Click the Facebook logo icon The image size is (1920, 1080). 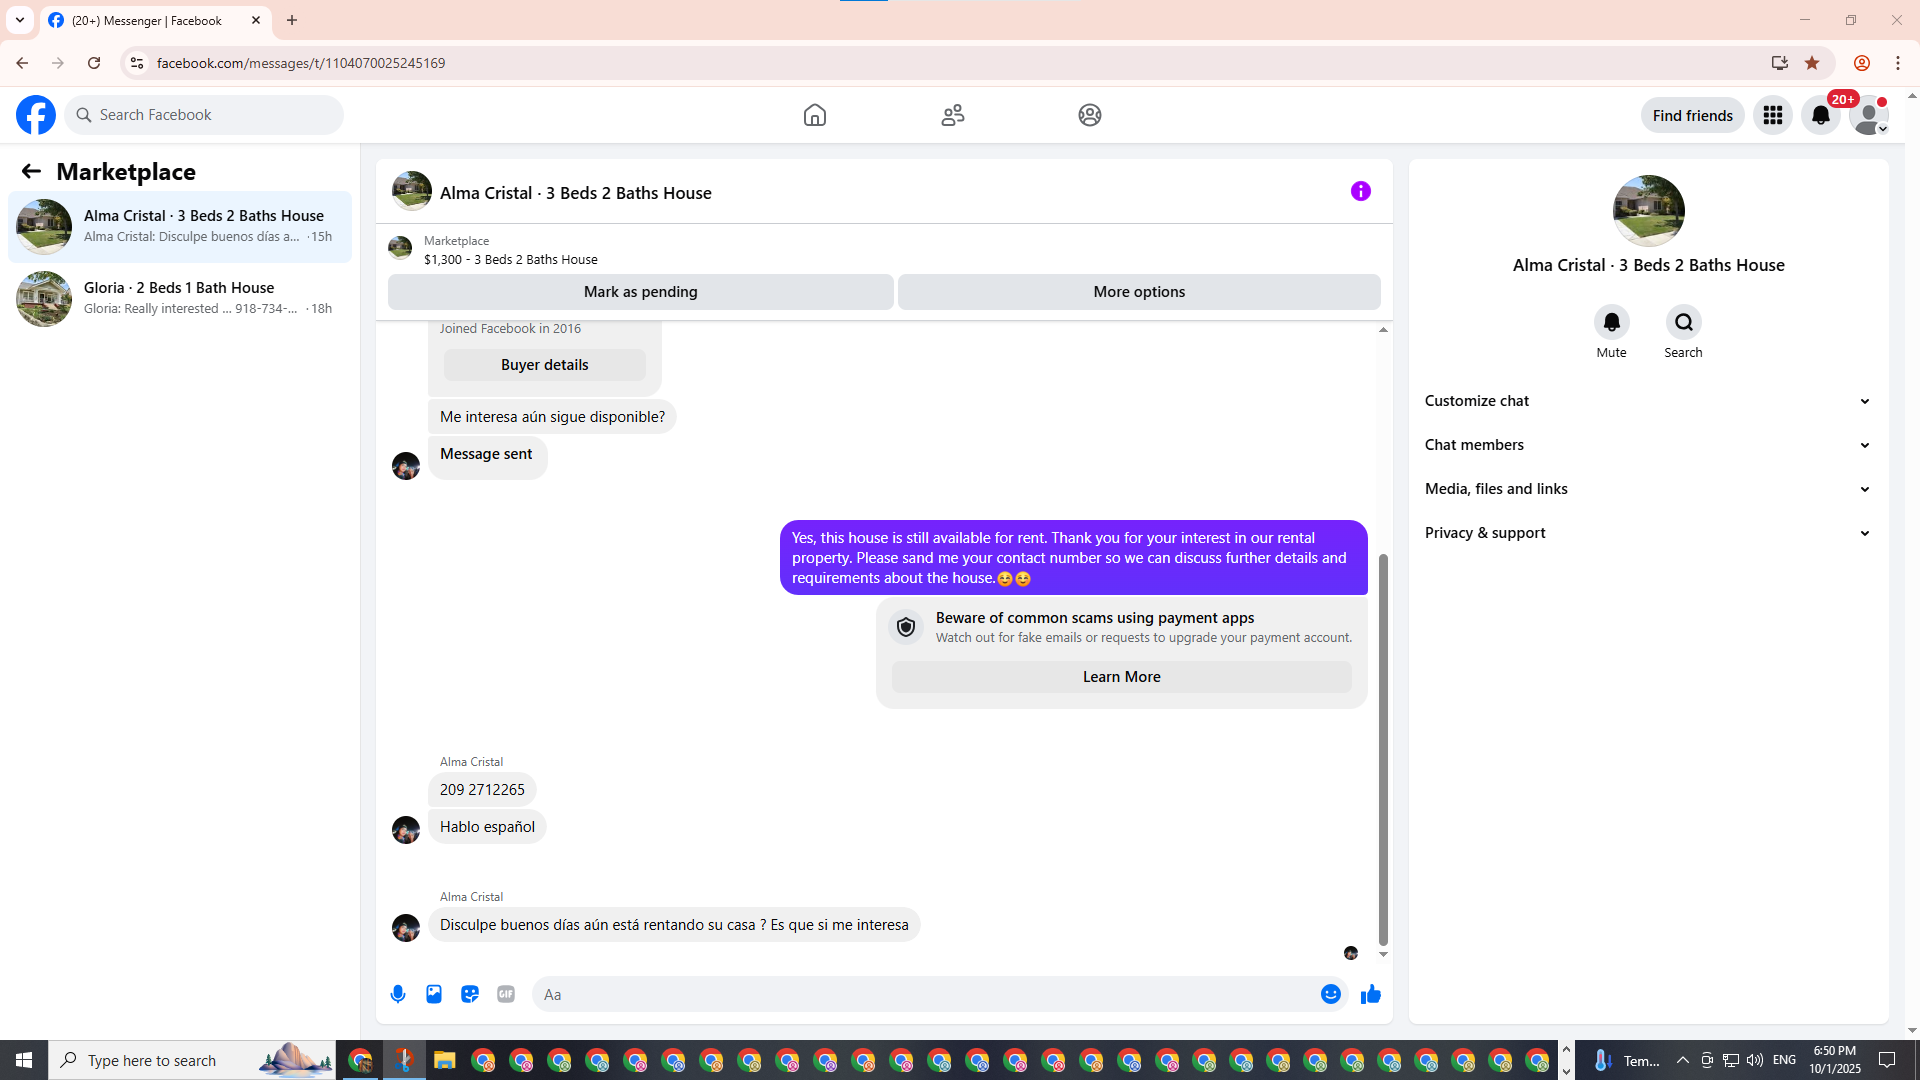pyautogui.click(x=36, y=115)
